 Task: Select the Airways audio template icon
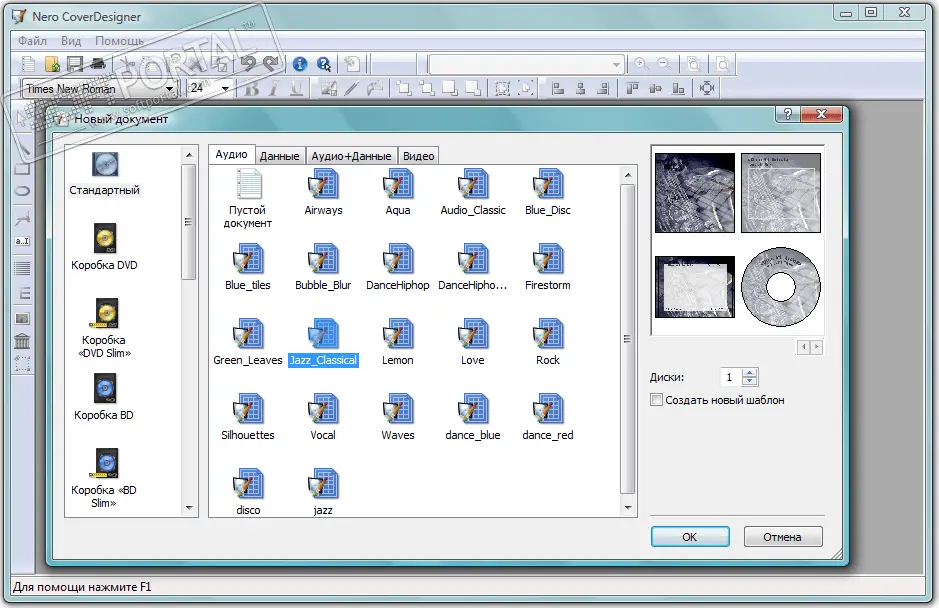[323, 185]
